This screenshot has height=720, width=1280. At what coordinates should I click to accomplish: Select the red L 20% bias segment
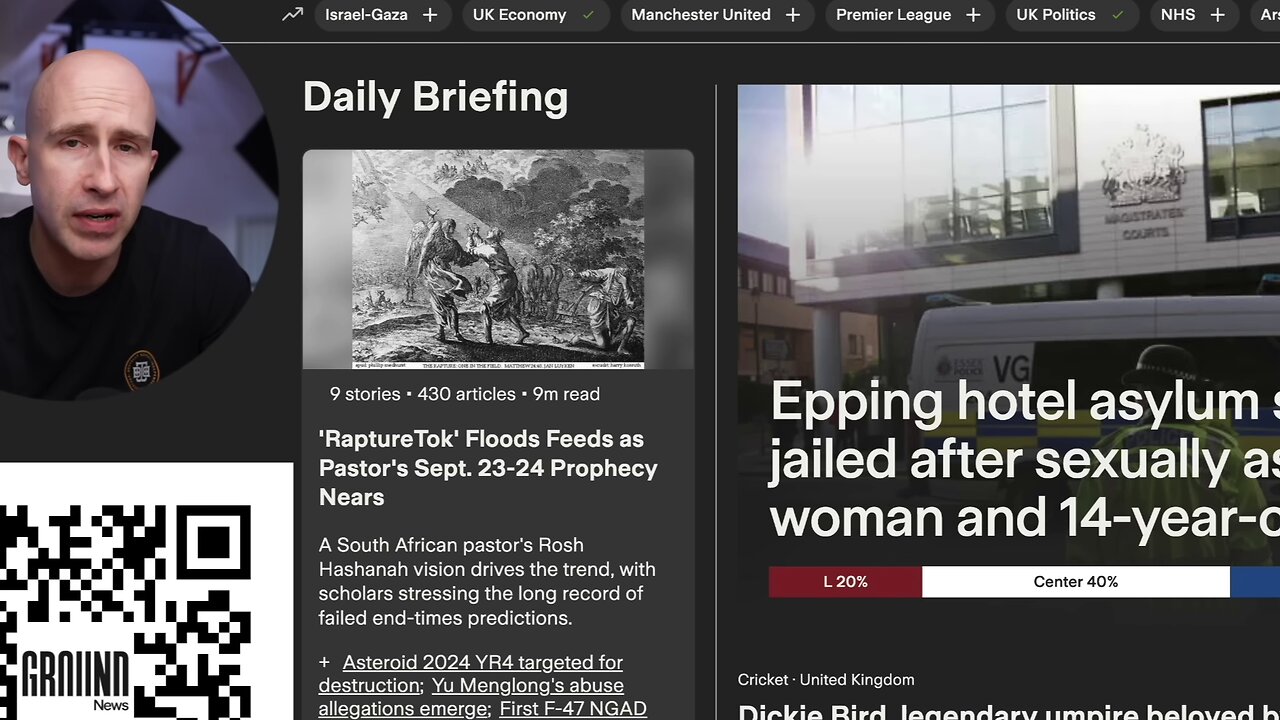tap(845, 582)
